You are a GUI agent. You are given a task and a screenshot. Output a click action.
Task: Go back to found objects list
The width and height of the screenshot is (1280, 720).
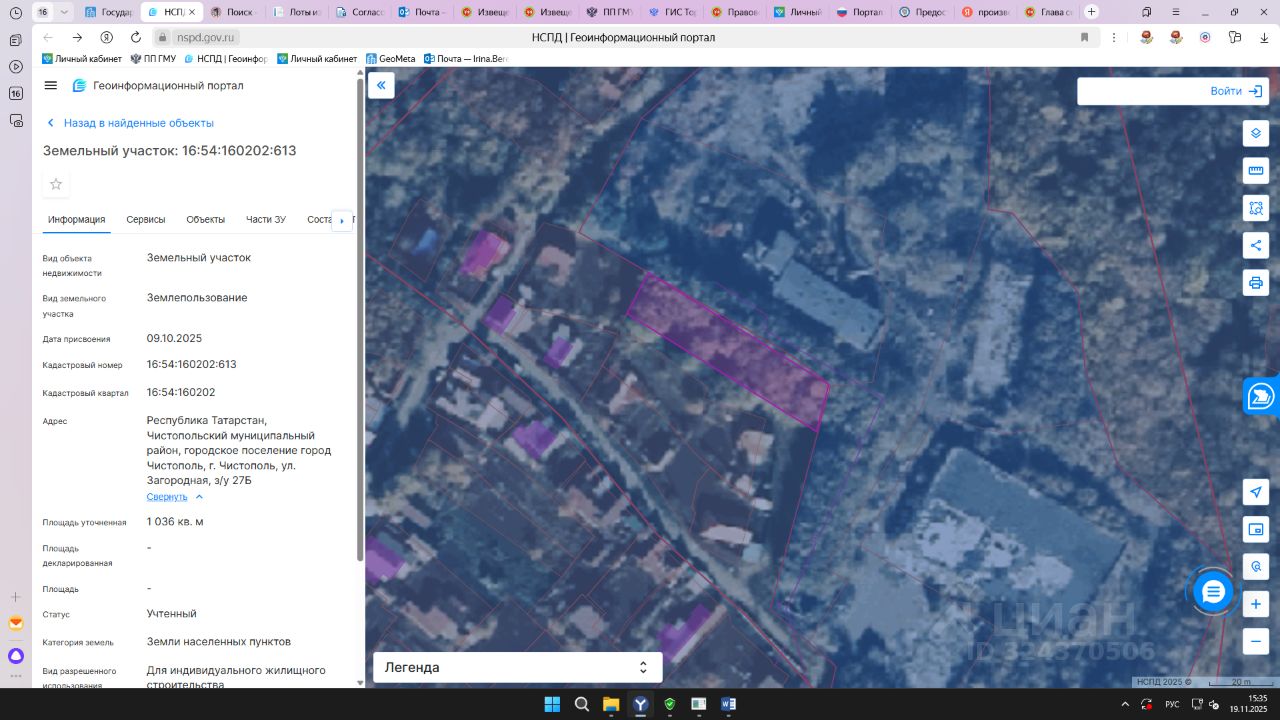(130, 123)
